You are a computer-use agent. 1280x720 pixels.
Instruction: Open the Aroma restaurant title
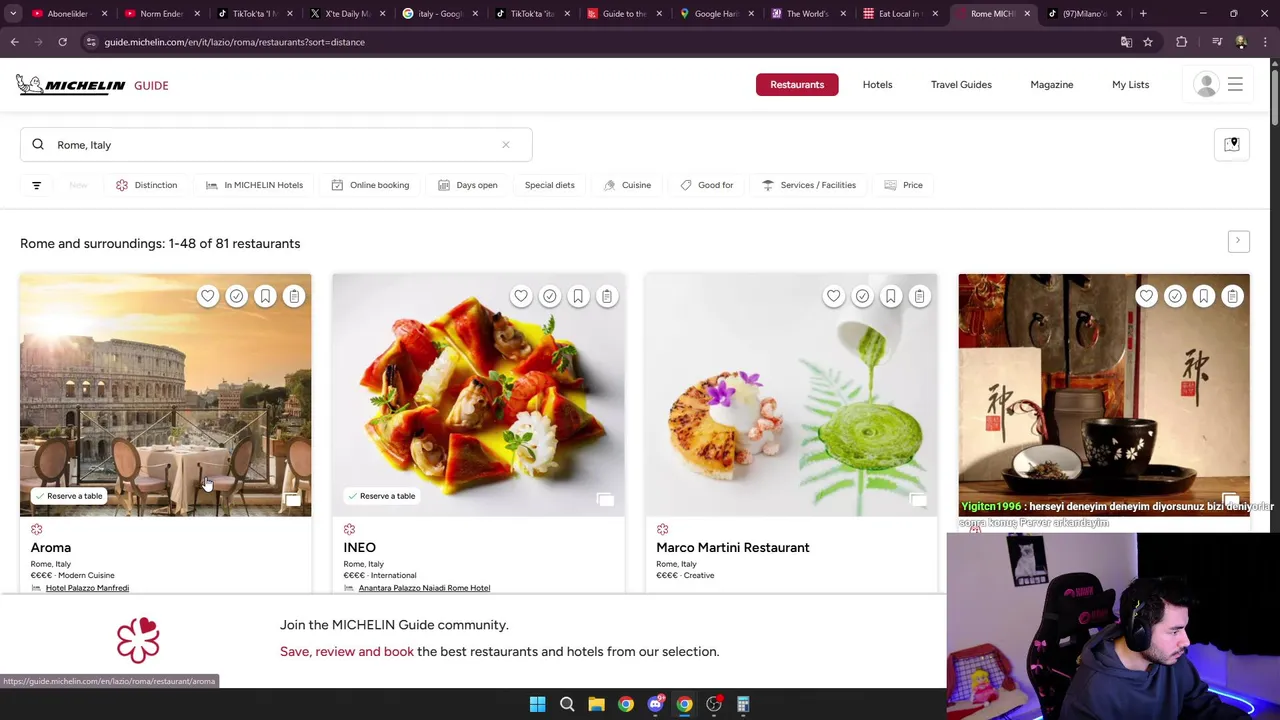pyautogui.click(x=51, y=547)
